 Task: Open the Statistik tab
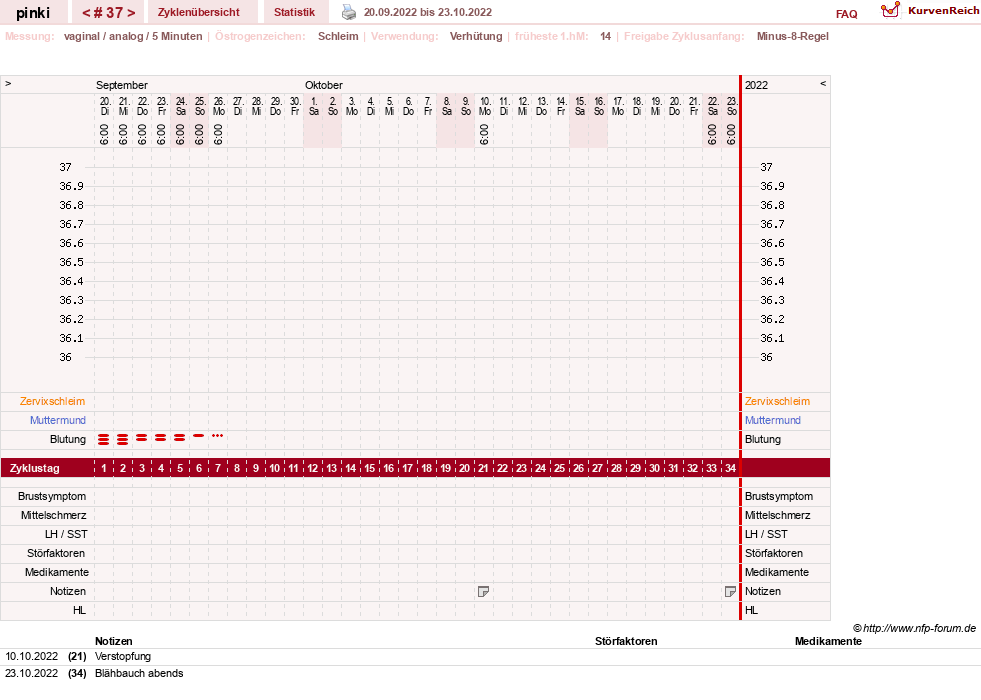tap(295, 12)
